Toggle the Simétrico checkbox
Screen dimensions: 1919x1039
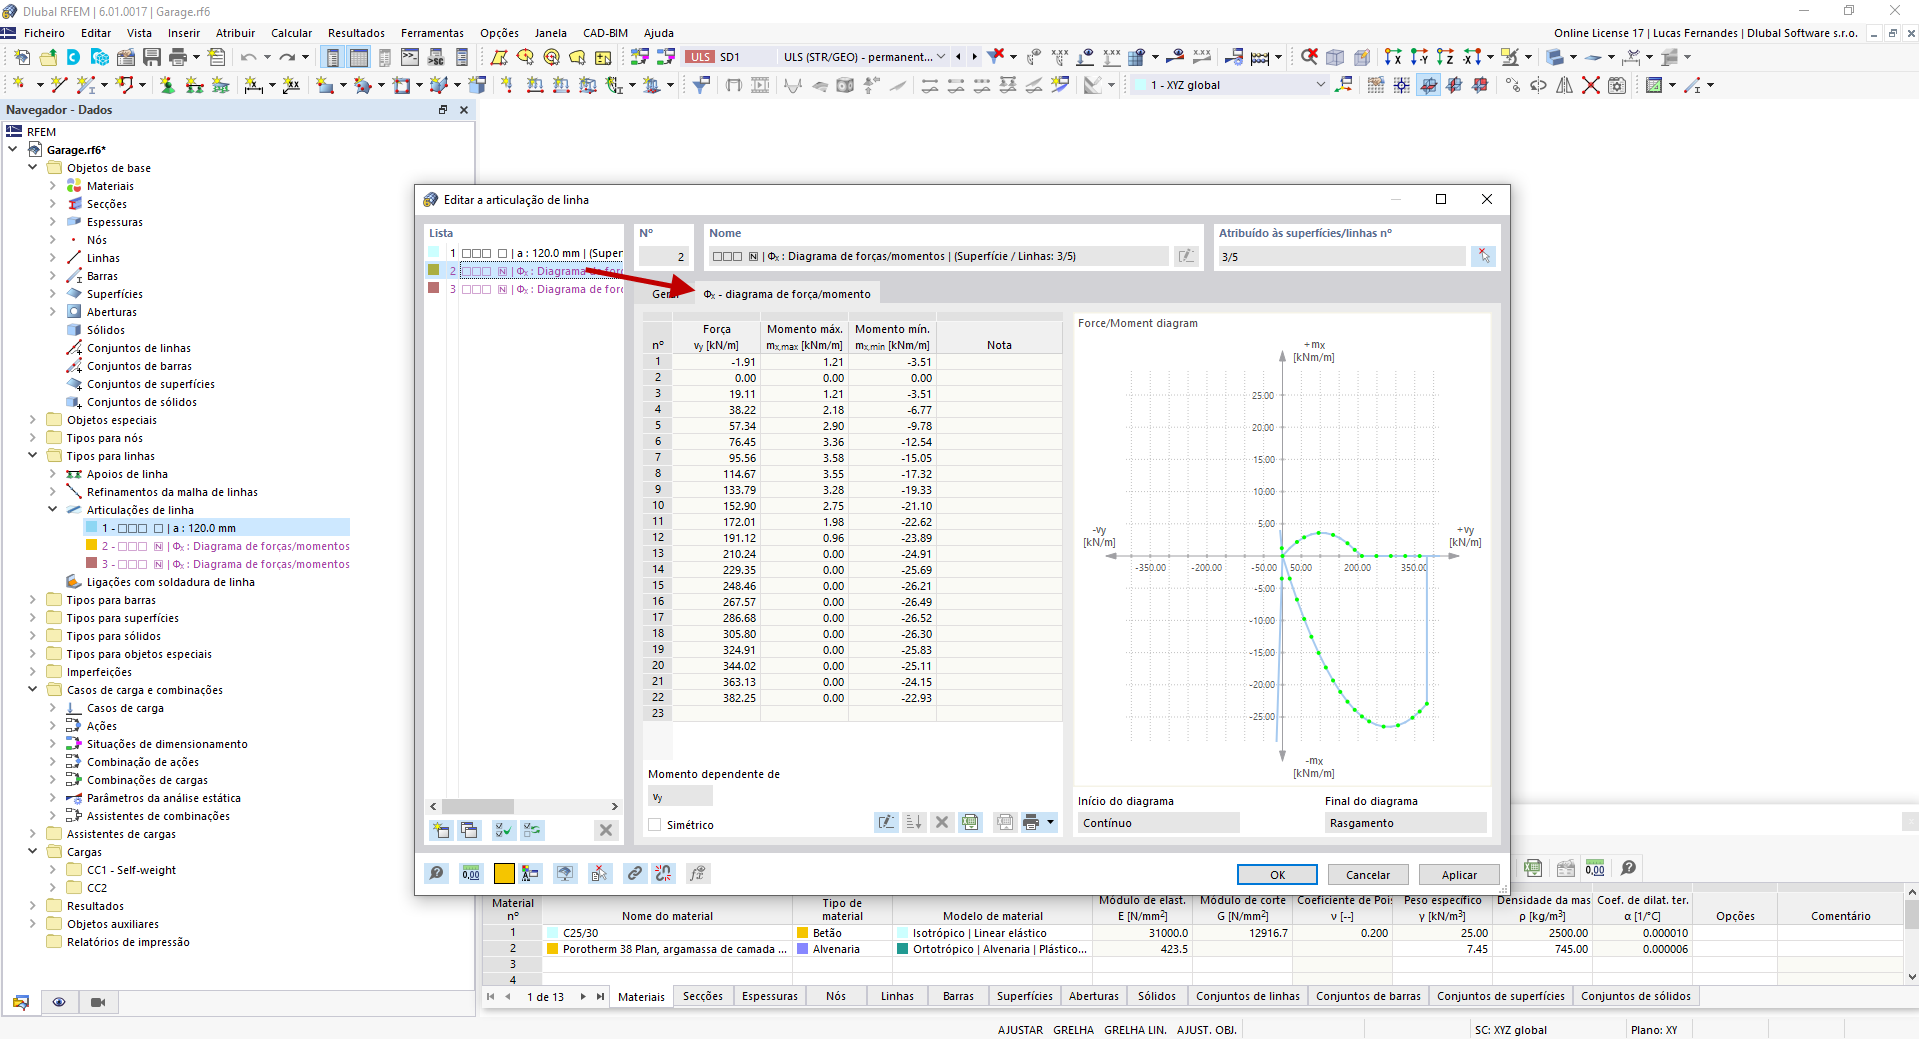tap(655, 825)
